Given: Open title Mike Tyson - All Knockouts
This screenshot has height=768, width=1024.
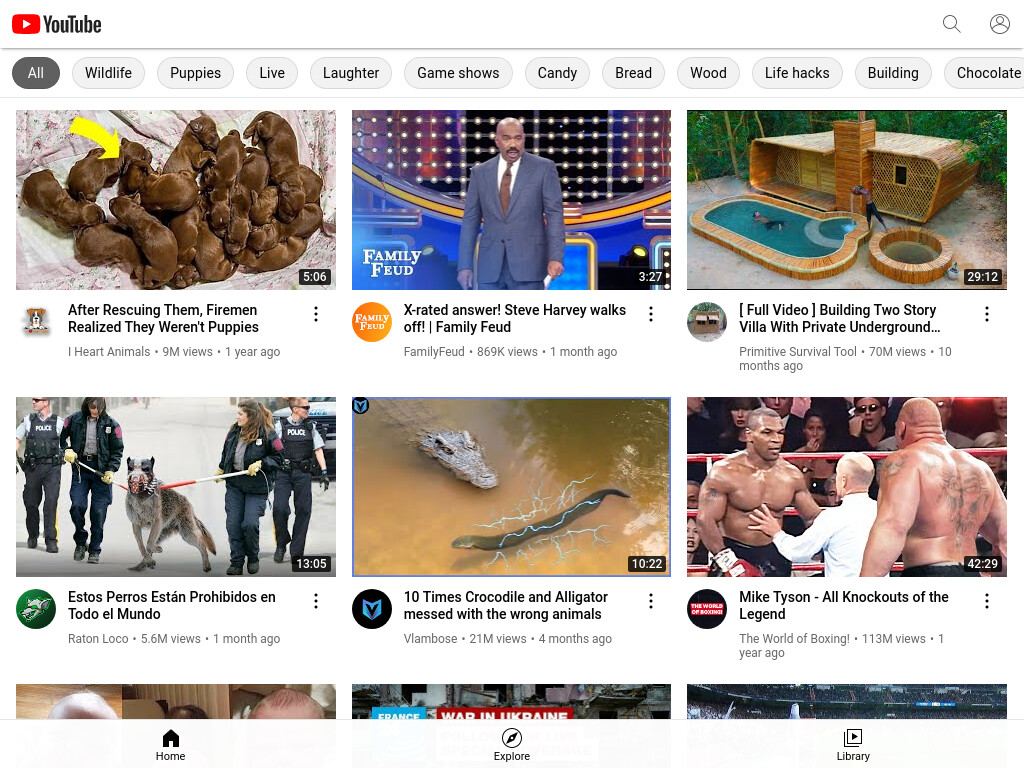Looking at the screenshot, I should 844,605.
